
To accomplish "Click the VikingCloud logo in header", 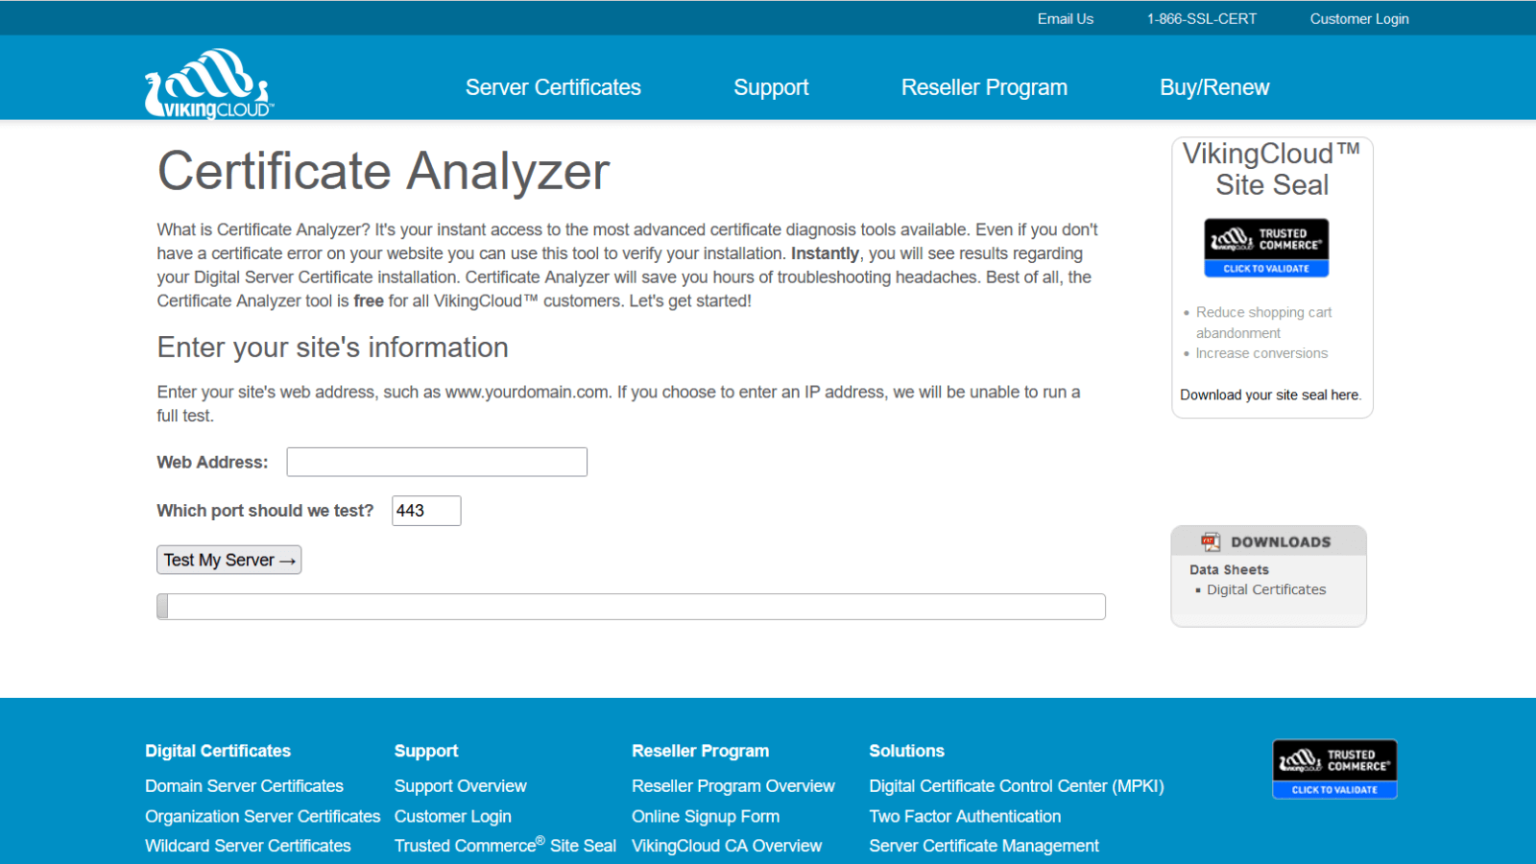I will pyautogui.click(x=208, y=84).
